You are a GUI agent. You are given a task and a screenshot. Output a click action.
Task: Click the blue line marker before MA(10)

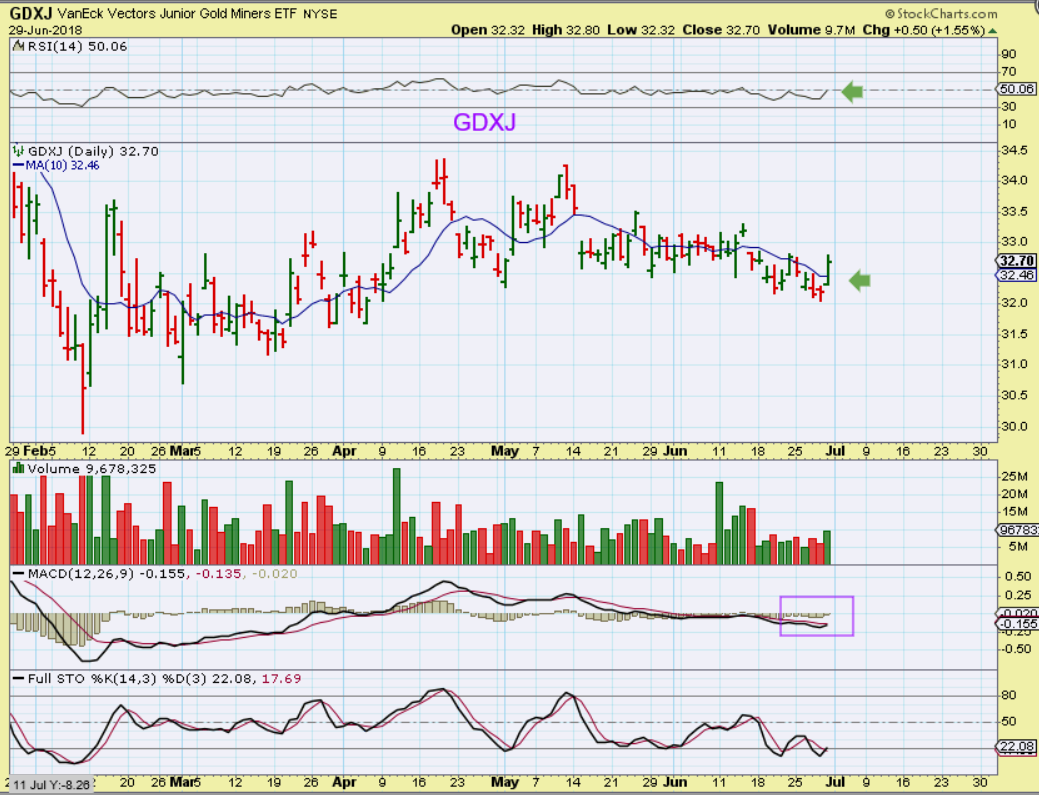(x=19, y=165)
